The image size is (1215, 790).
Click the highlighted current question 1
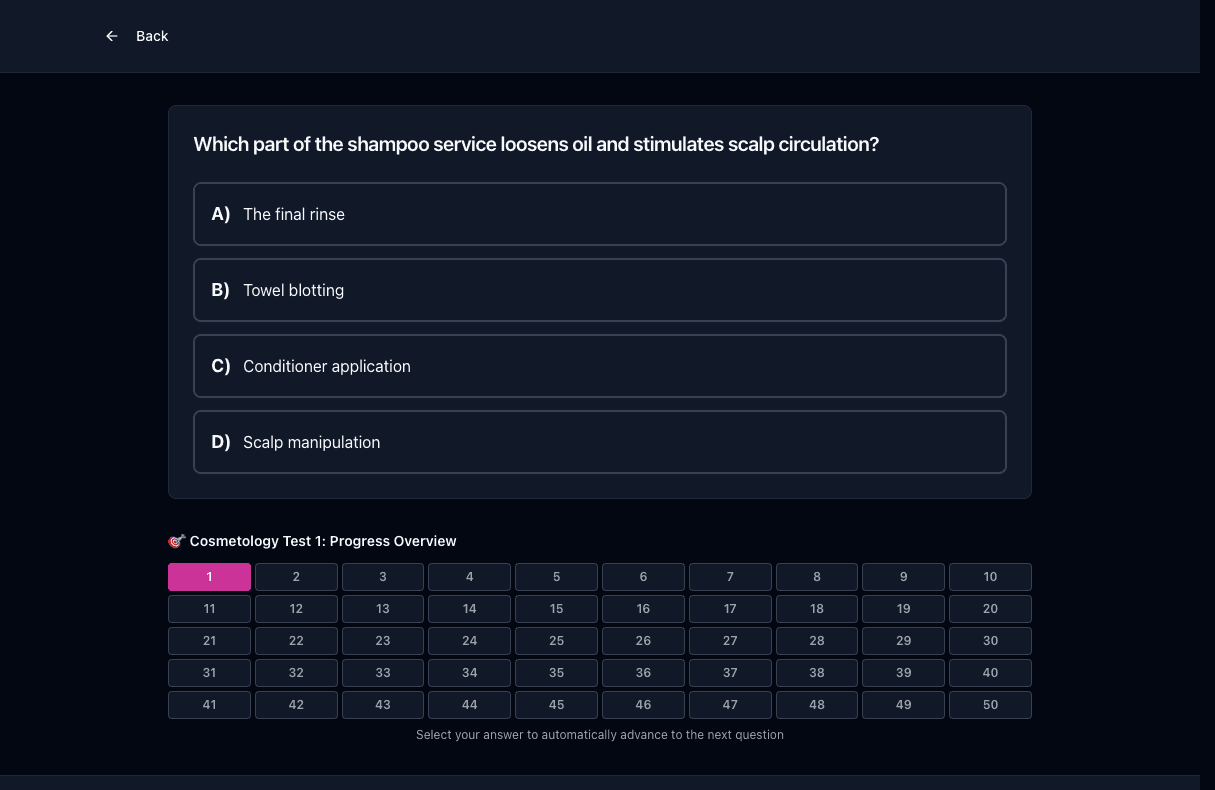click(209, 577)
